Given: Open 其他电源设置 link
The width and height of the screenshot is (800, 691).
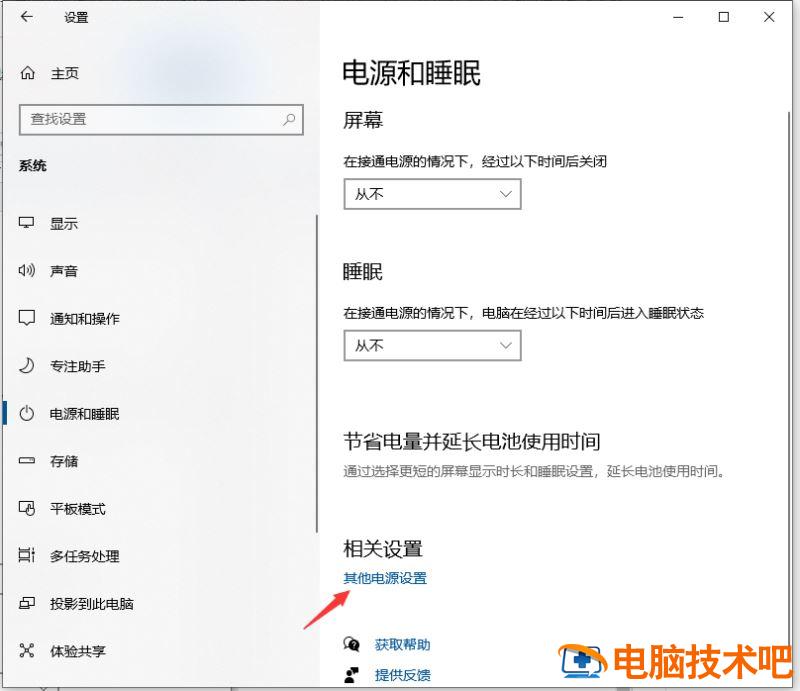Looking at the screenshot, I should pos(384,578).
